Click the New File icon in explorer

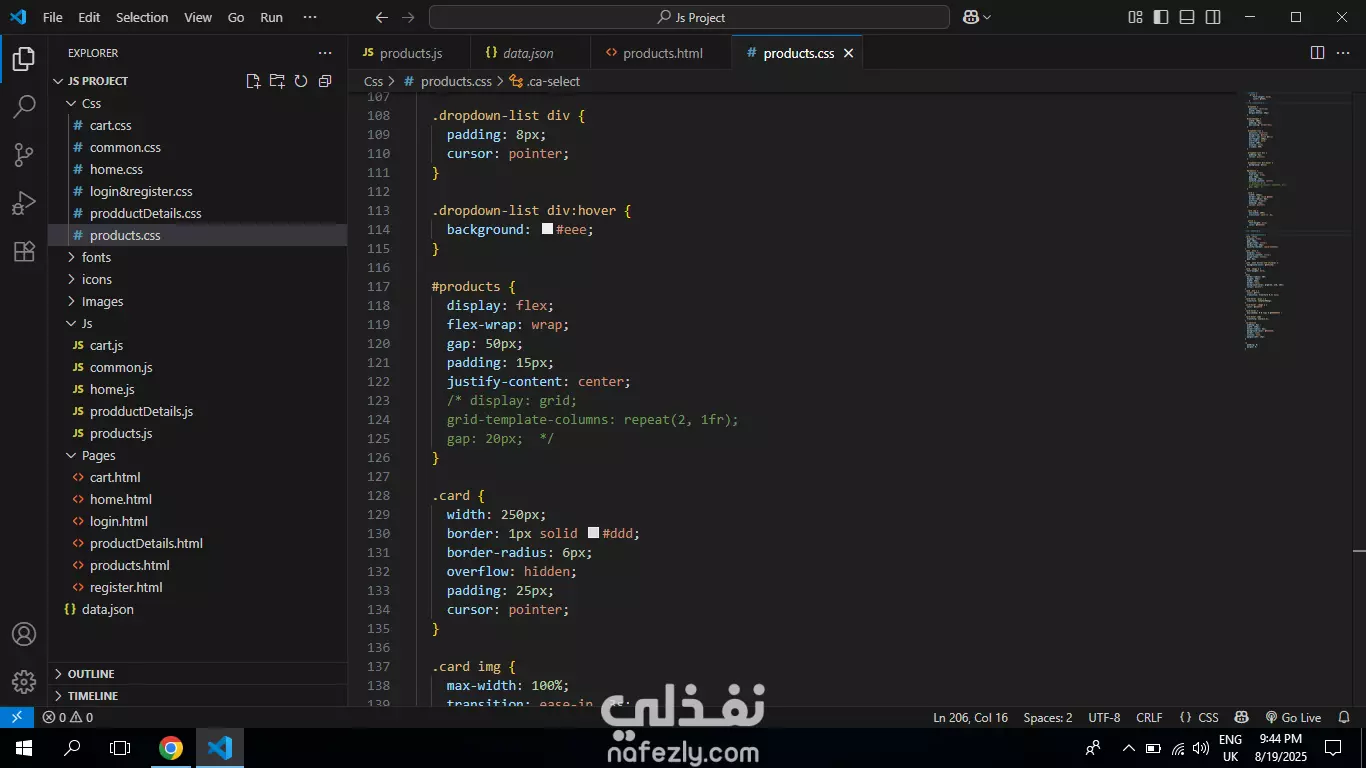click(253, 81)
